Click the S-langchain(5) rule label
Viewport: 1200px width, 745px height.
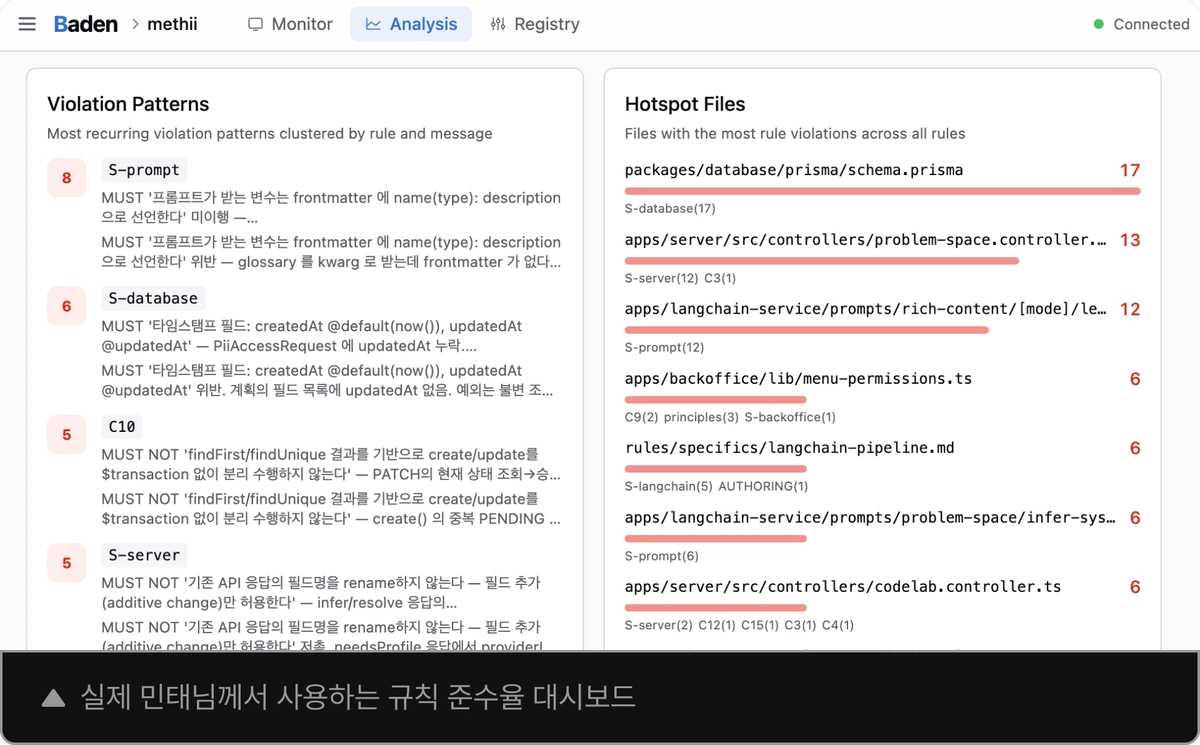(x=668, y=486)
